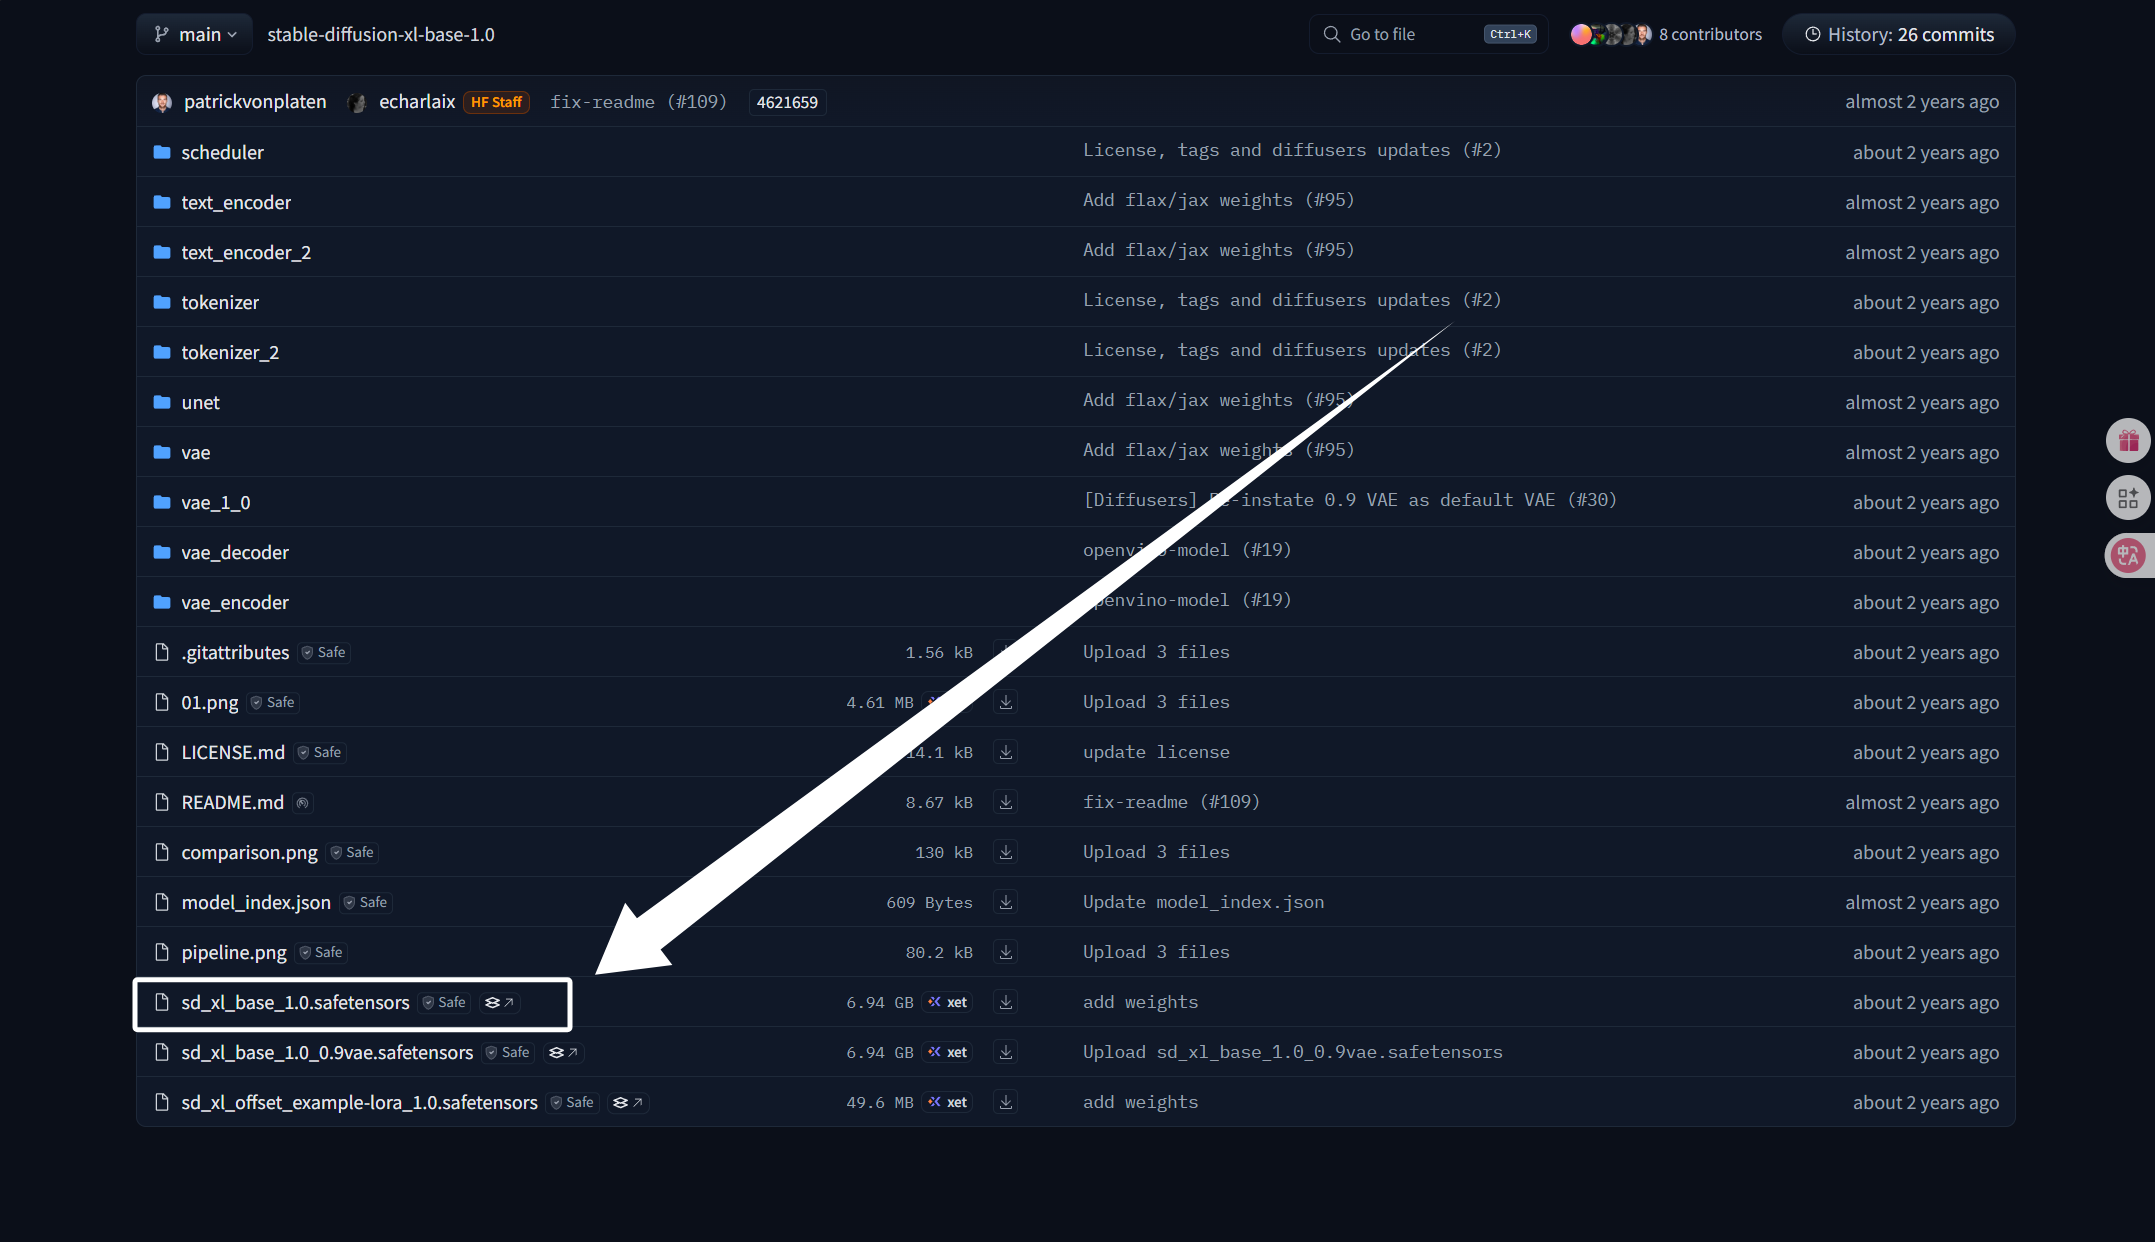The height and width of the screenshot is (1242, 2155).
Task: Click the Safe badge next to .gitattributes
Action: 324,652
